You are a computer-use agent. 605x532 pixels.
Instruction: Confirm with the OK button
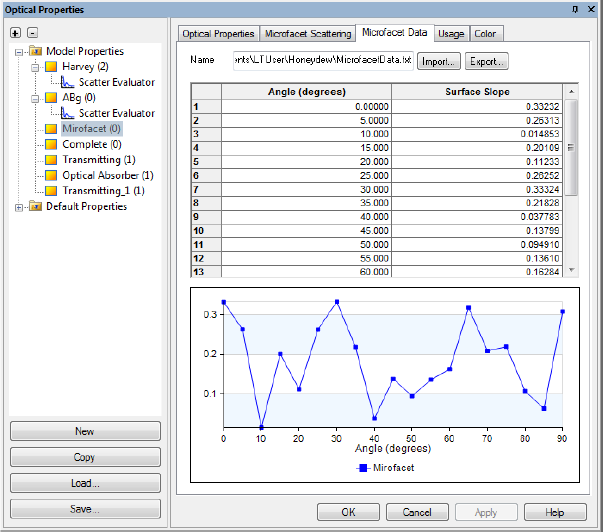(x=348, y=512)
